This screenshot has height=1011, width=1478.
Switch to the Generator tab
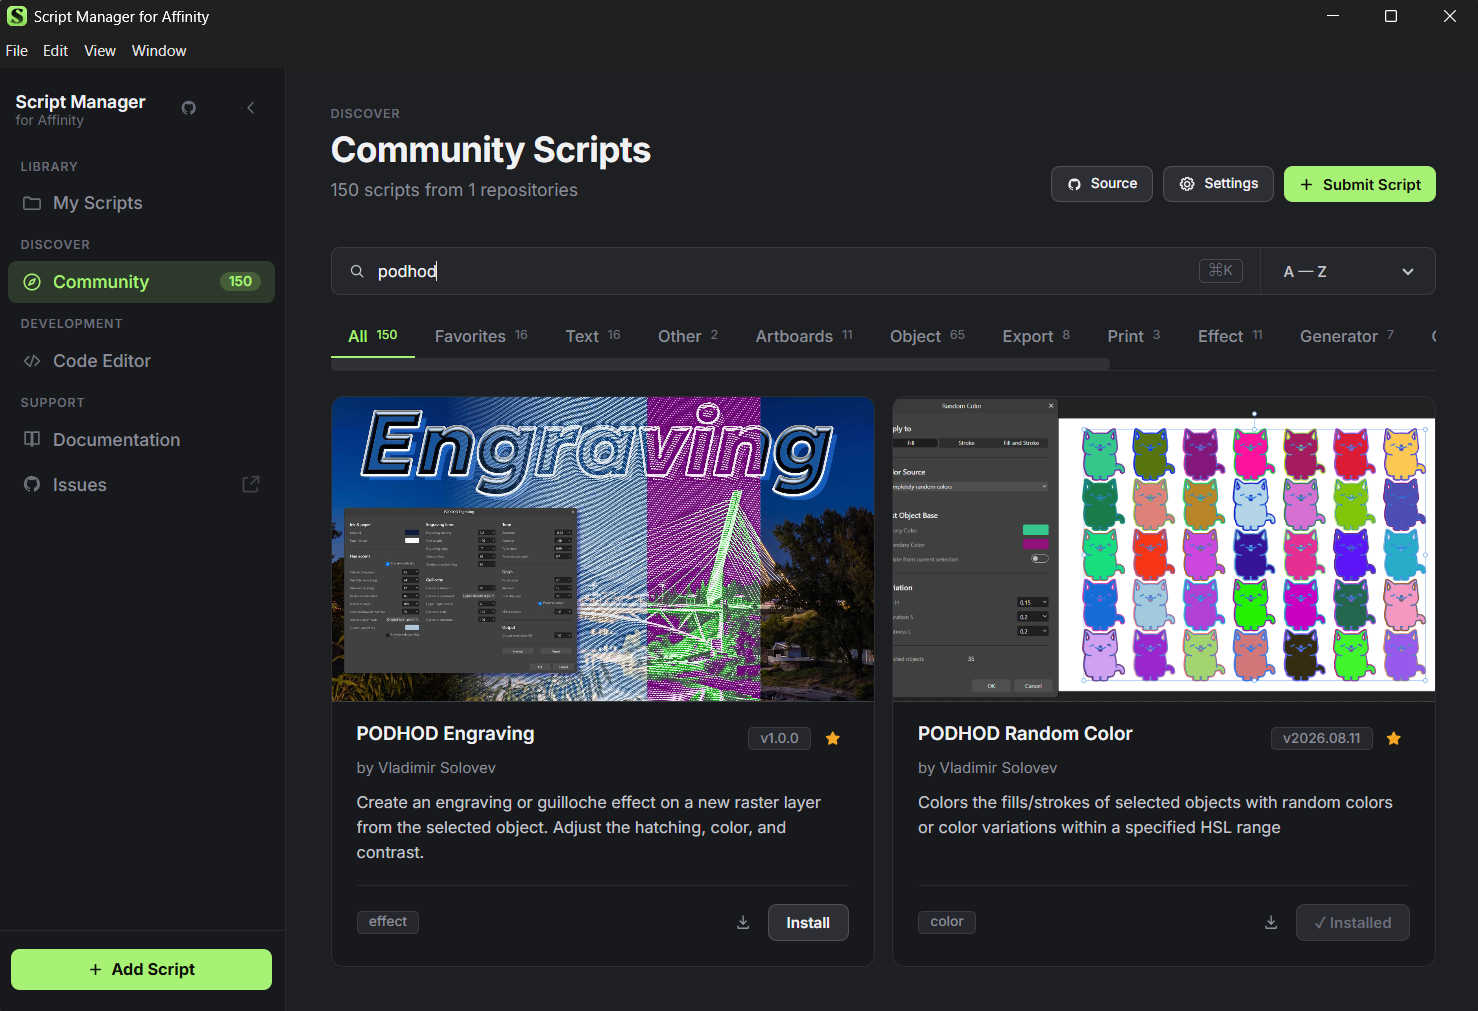pyautogui.click(x=1347, y=336)
